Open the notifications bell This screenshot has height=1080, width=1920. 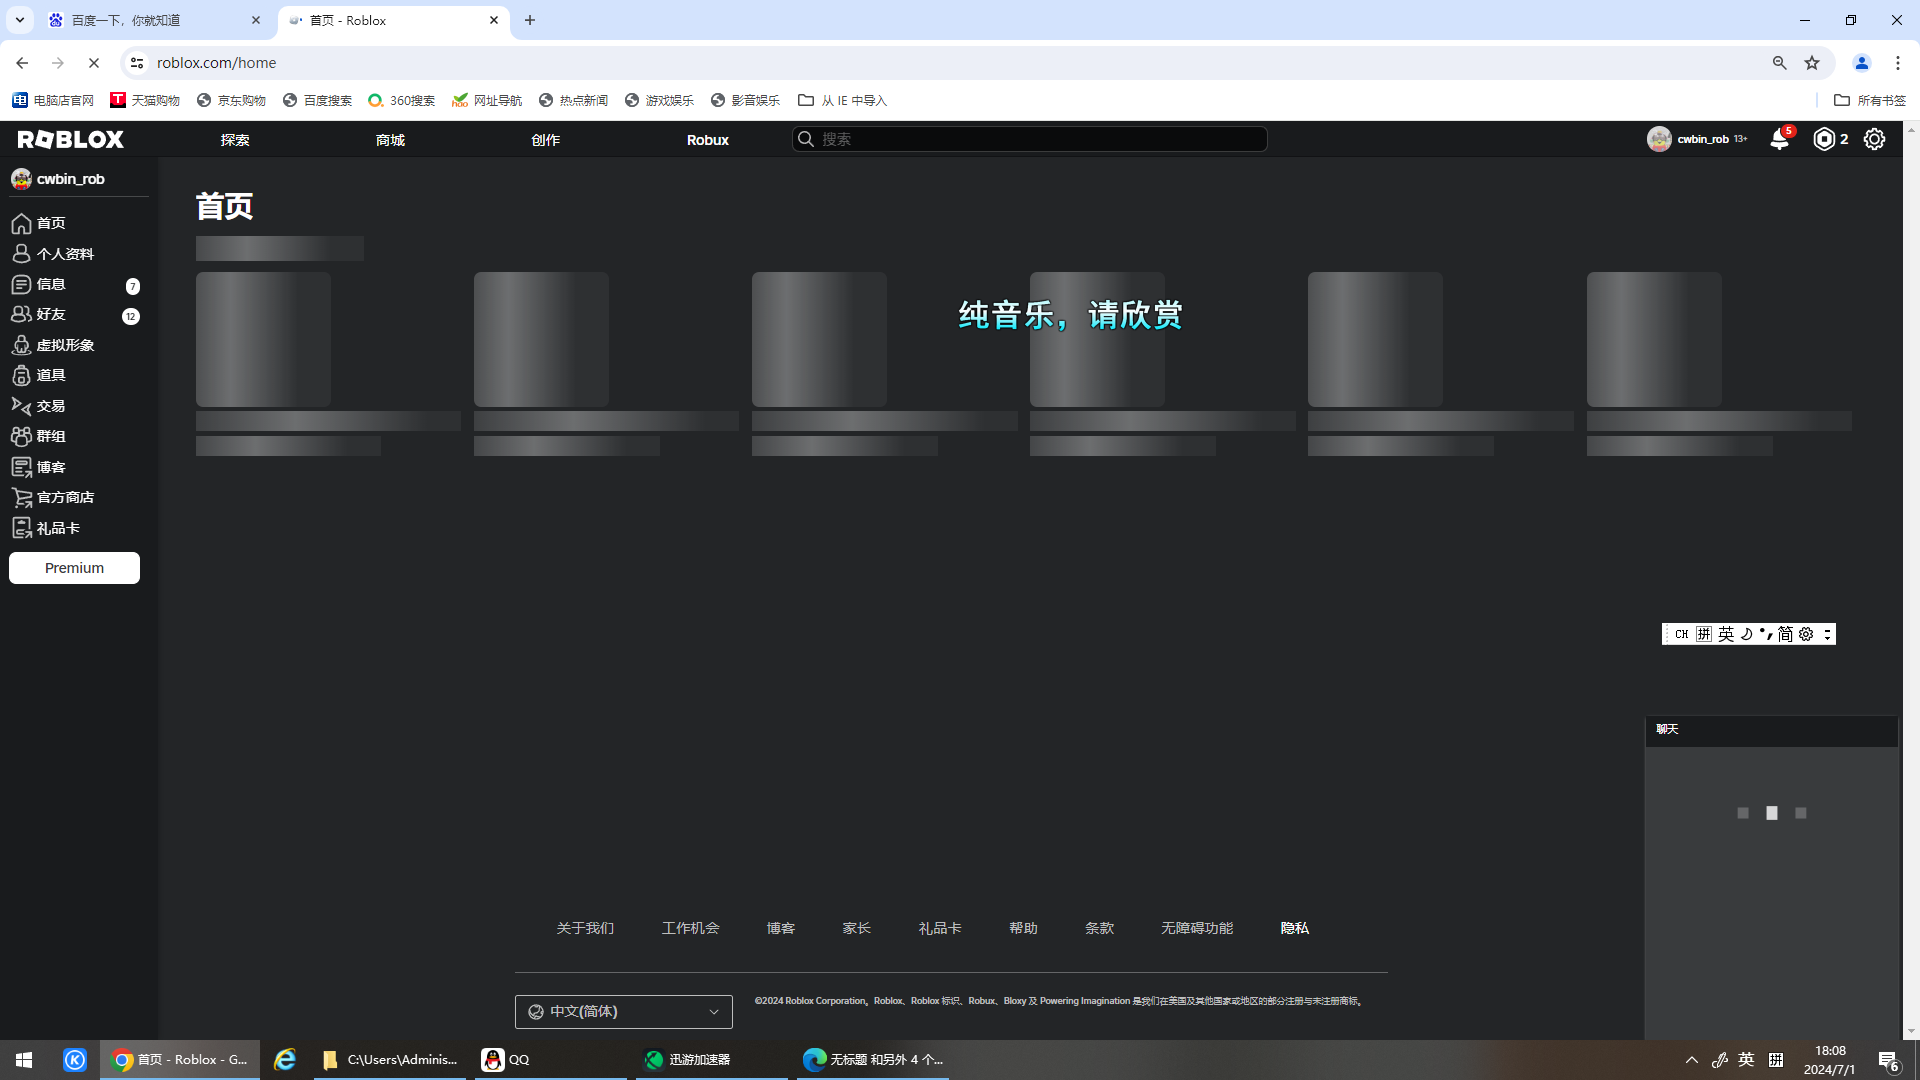click(1779, 139)
